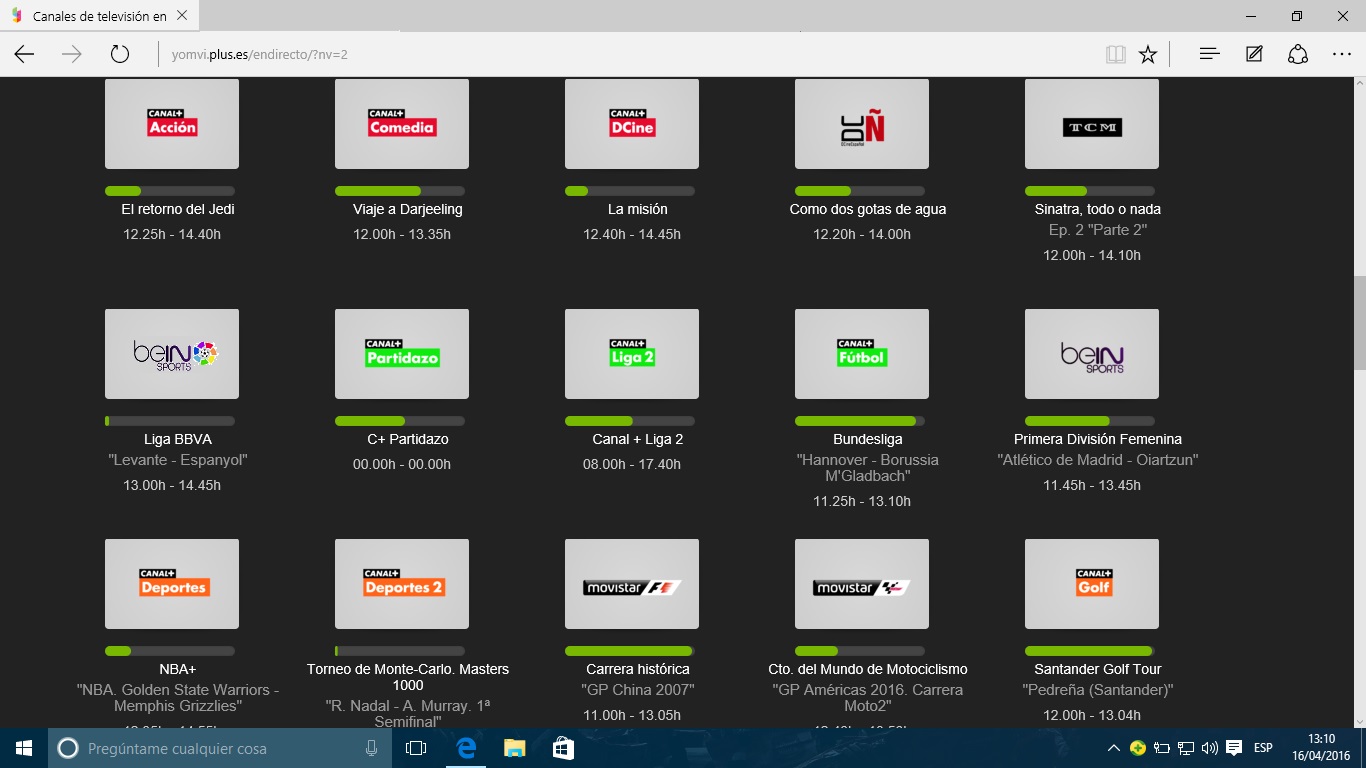This screenshot has width=1366, height=768.
Task: Click the Liga BBVA program title
Action: click(x=178, y=439)
